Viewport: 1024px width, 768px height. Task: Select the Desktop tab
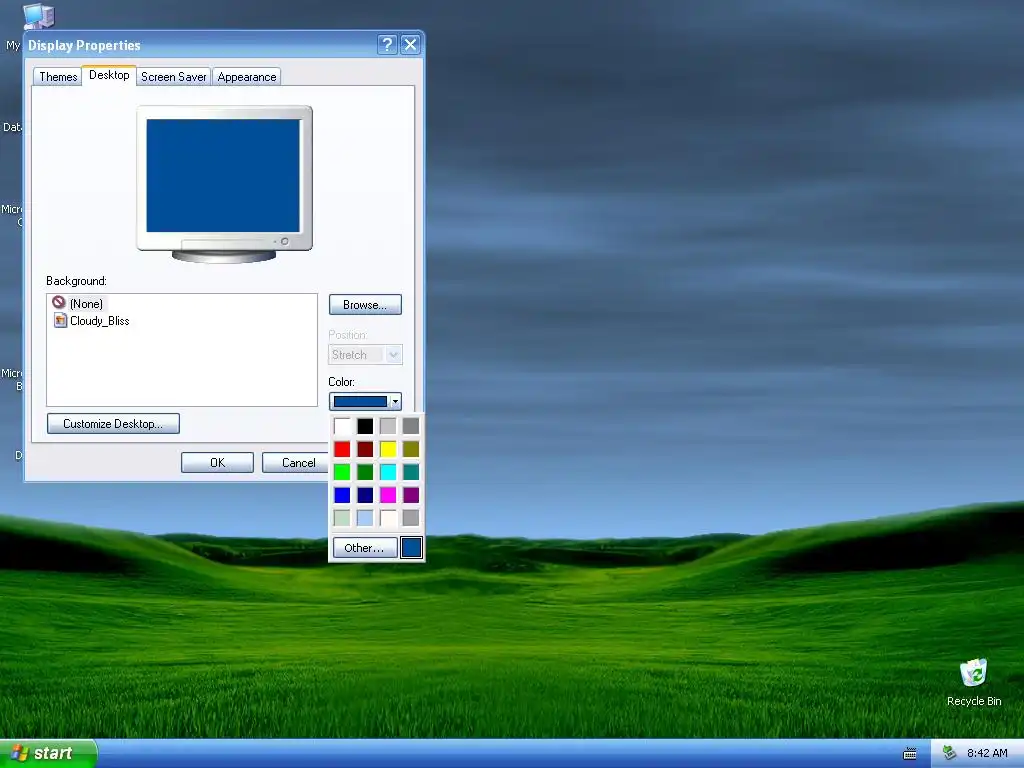tap(109, 75)
